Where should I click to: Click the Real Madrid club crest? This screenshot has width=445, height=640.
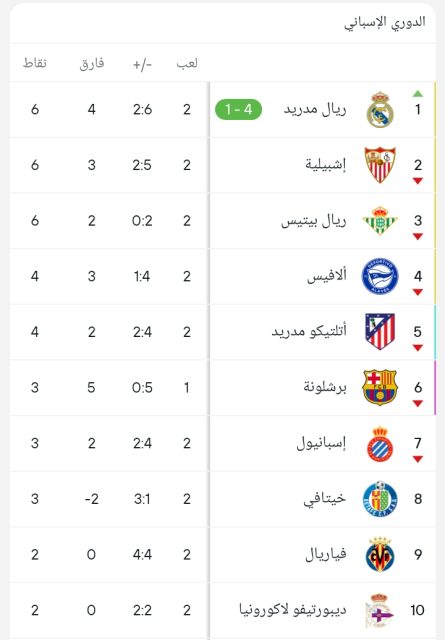point(380,109)
